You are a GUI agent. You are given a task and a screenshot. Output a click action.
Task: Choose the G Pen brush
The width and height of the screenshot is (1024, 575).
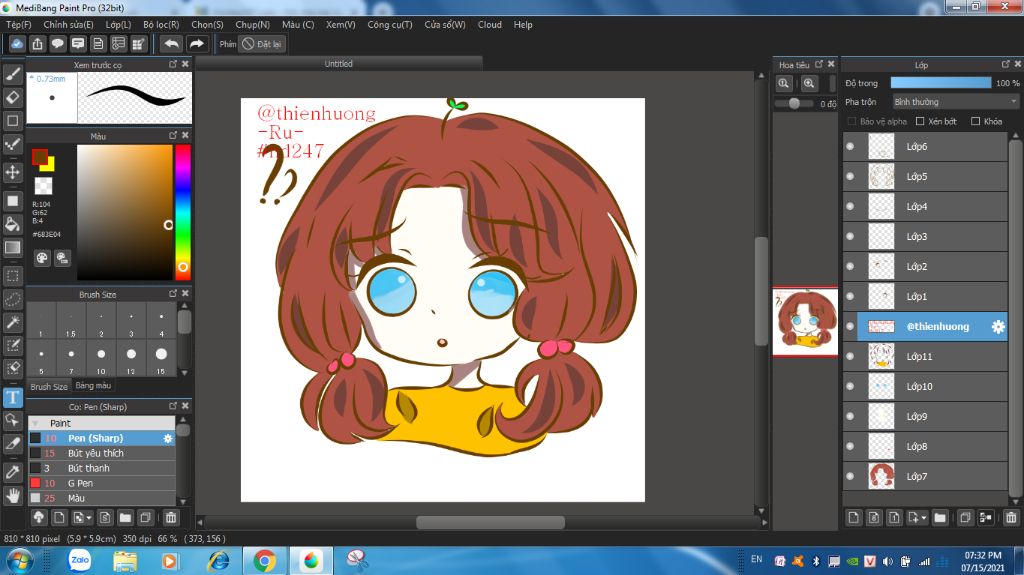(102, 484)
